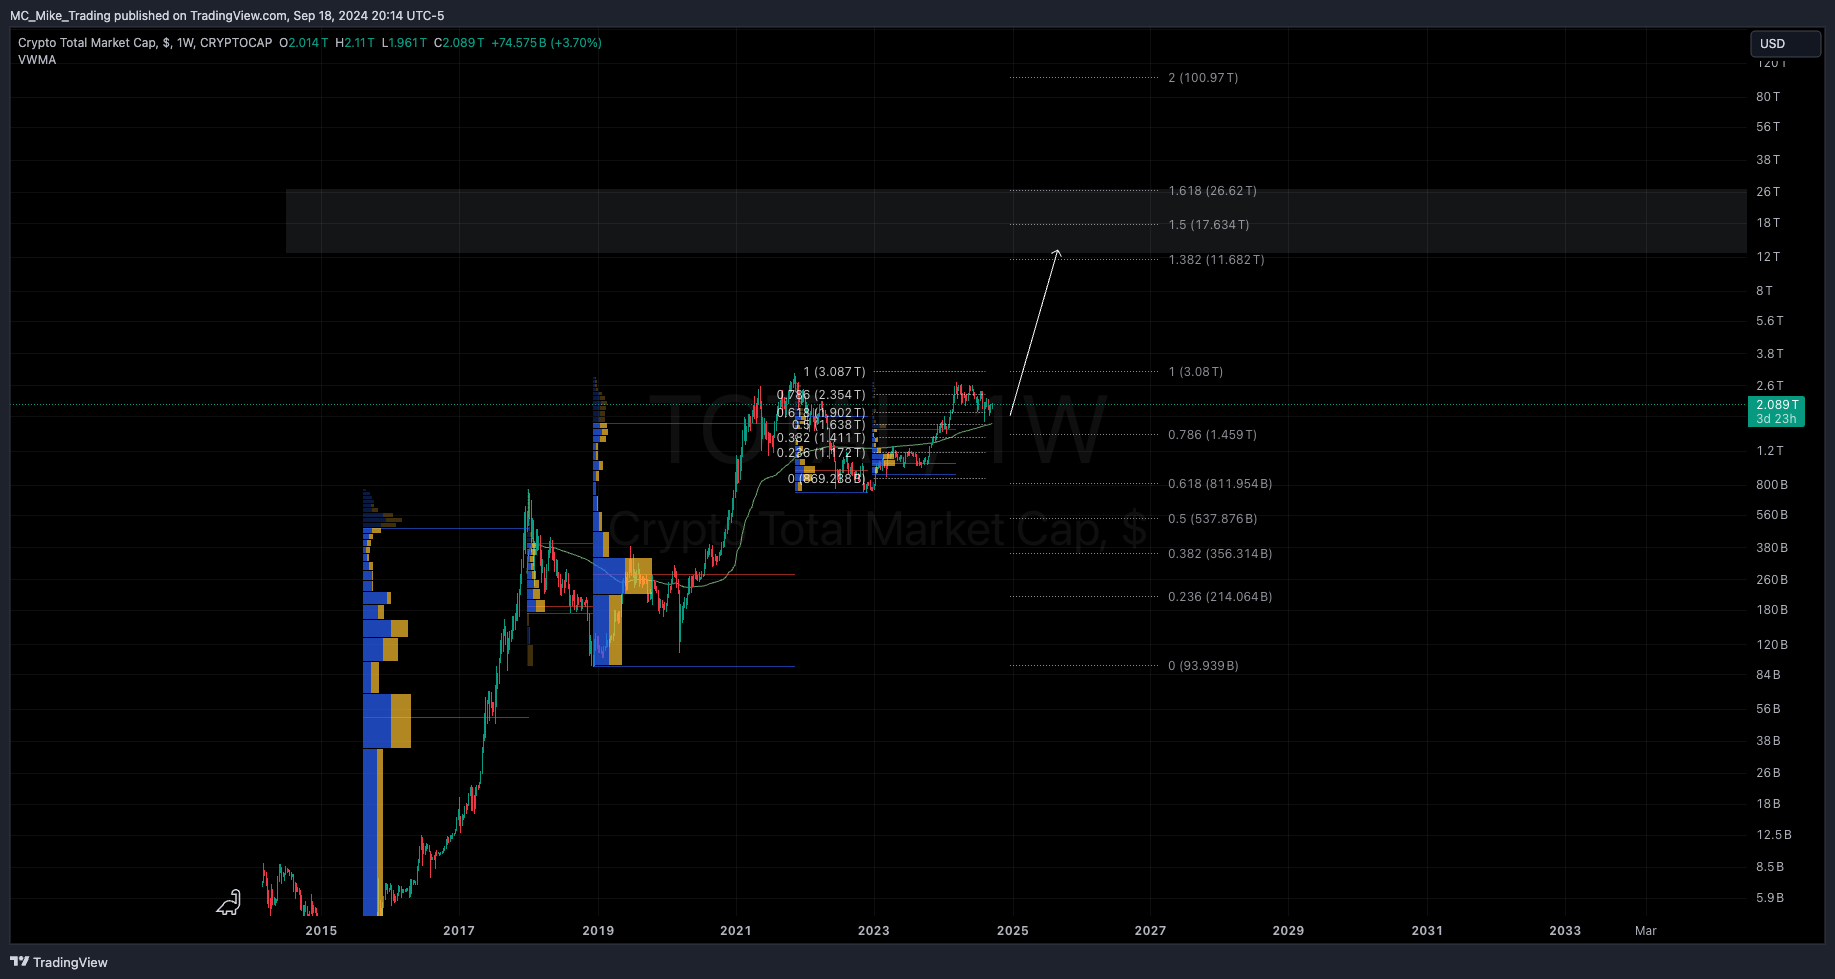
Task: Click the 5.9B tick on the price scale
Action: click(1770, 898)
